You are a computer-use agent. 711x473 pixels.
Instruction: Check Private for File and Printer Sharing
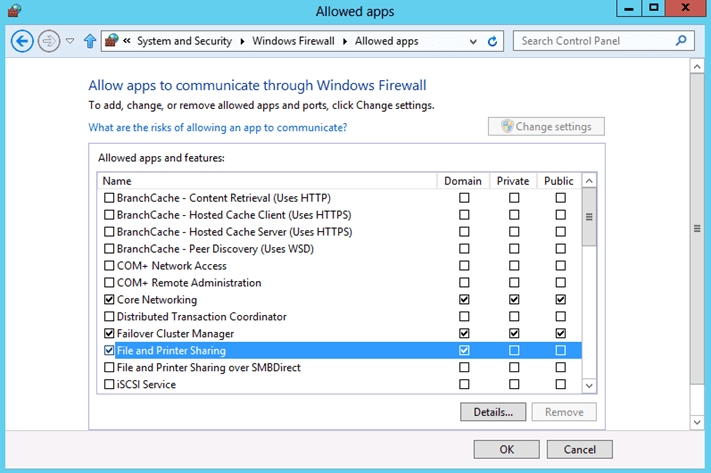514,350
